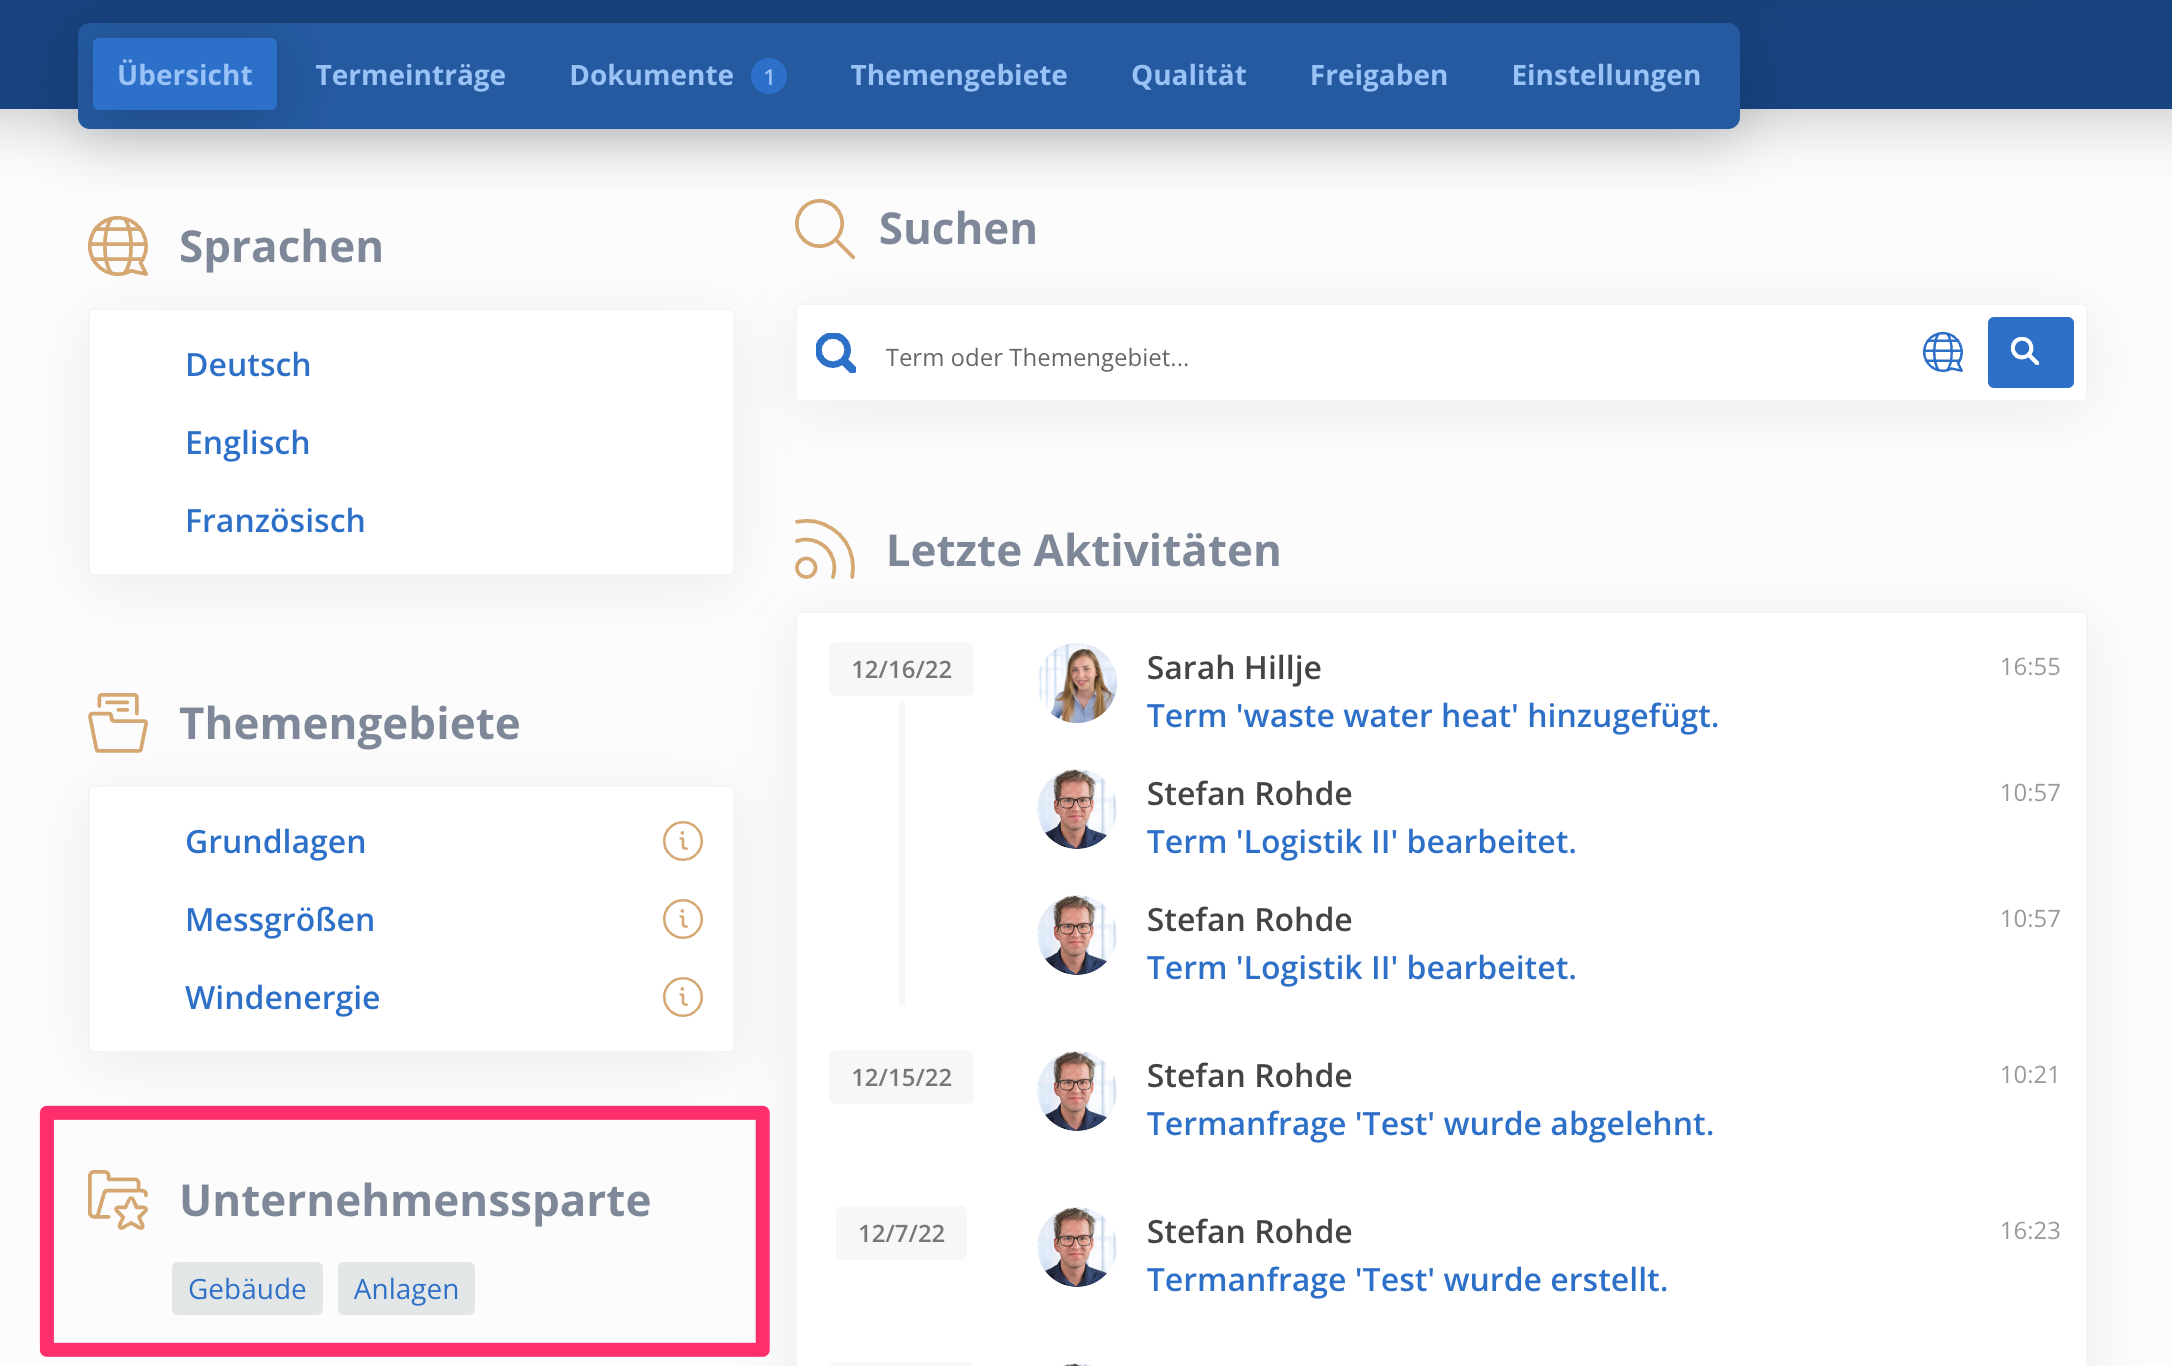The image size is (2172, 1366).
Task: Open the first 'Logistik II' bearbeitet activity
Action: [x=1361, y=842]
